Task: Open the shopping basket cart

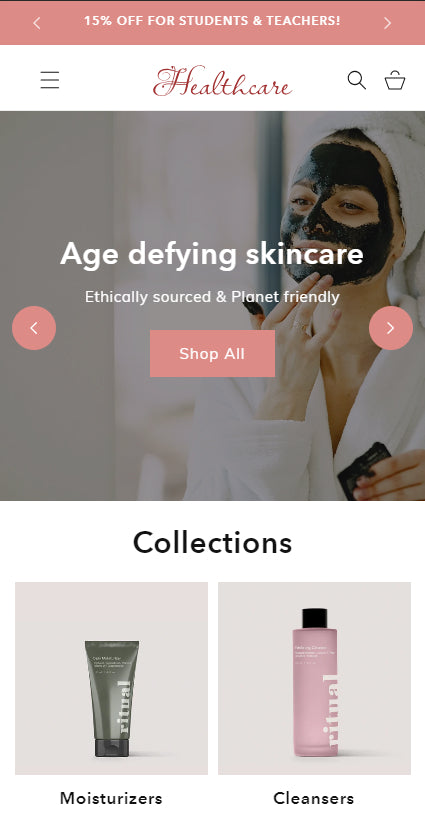Action: [x=395, y=80]
